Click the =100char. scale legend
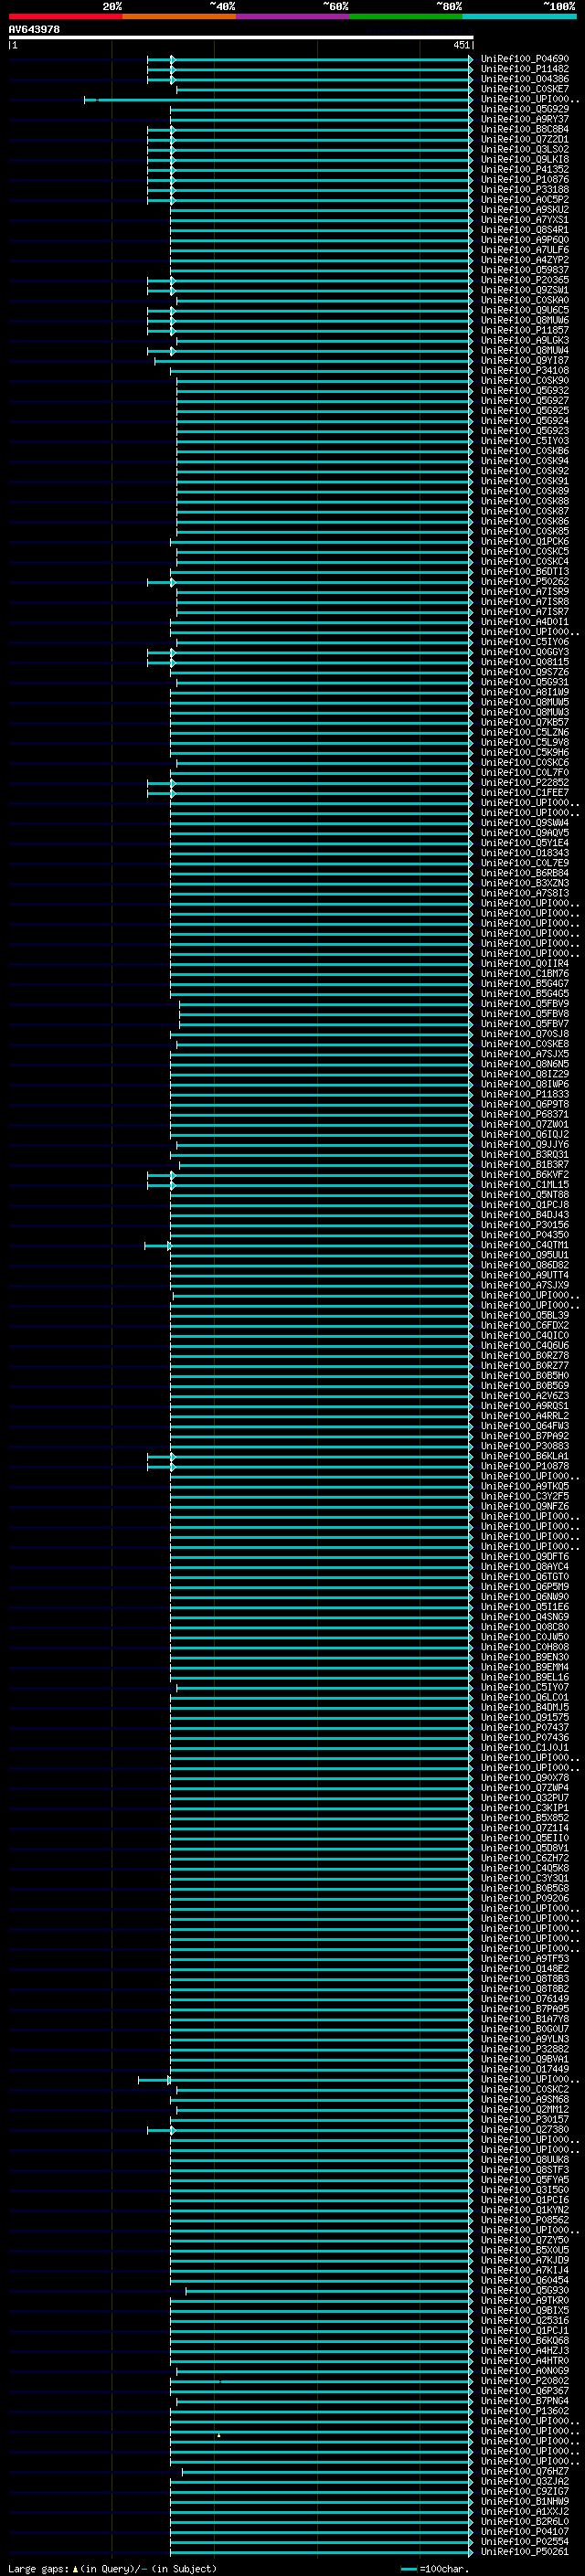 pyautogui.click(x=435, y=2569)
